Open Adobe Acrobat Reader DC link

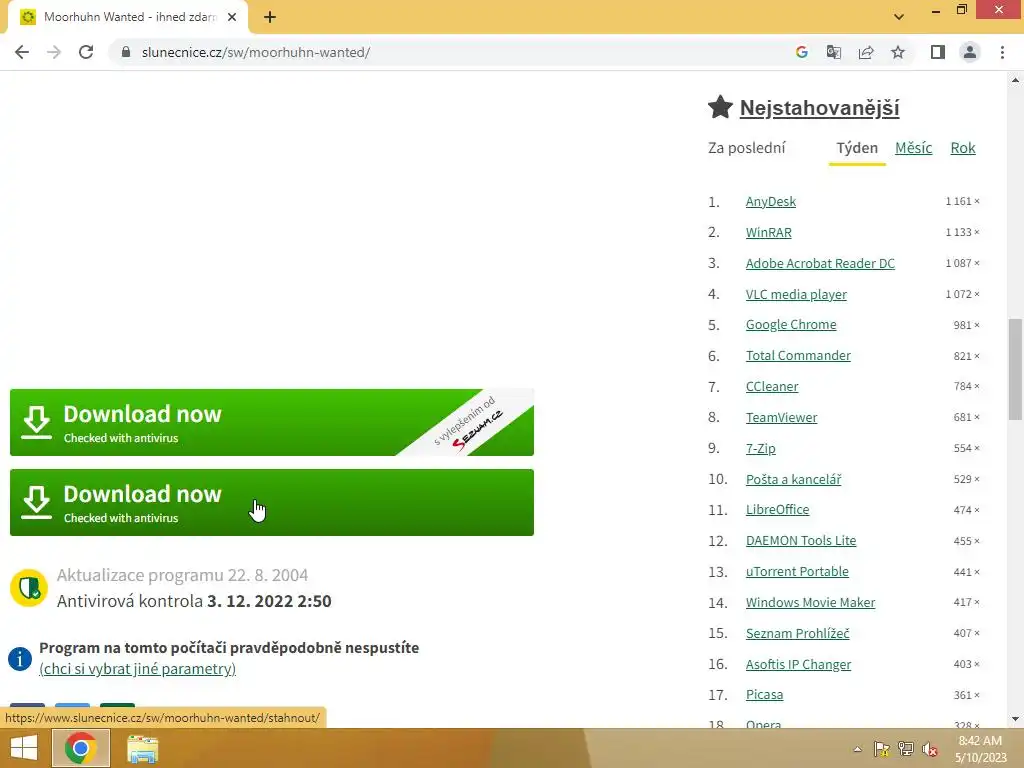click(x=820, y=263)
